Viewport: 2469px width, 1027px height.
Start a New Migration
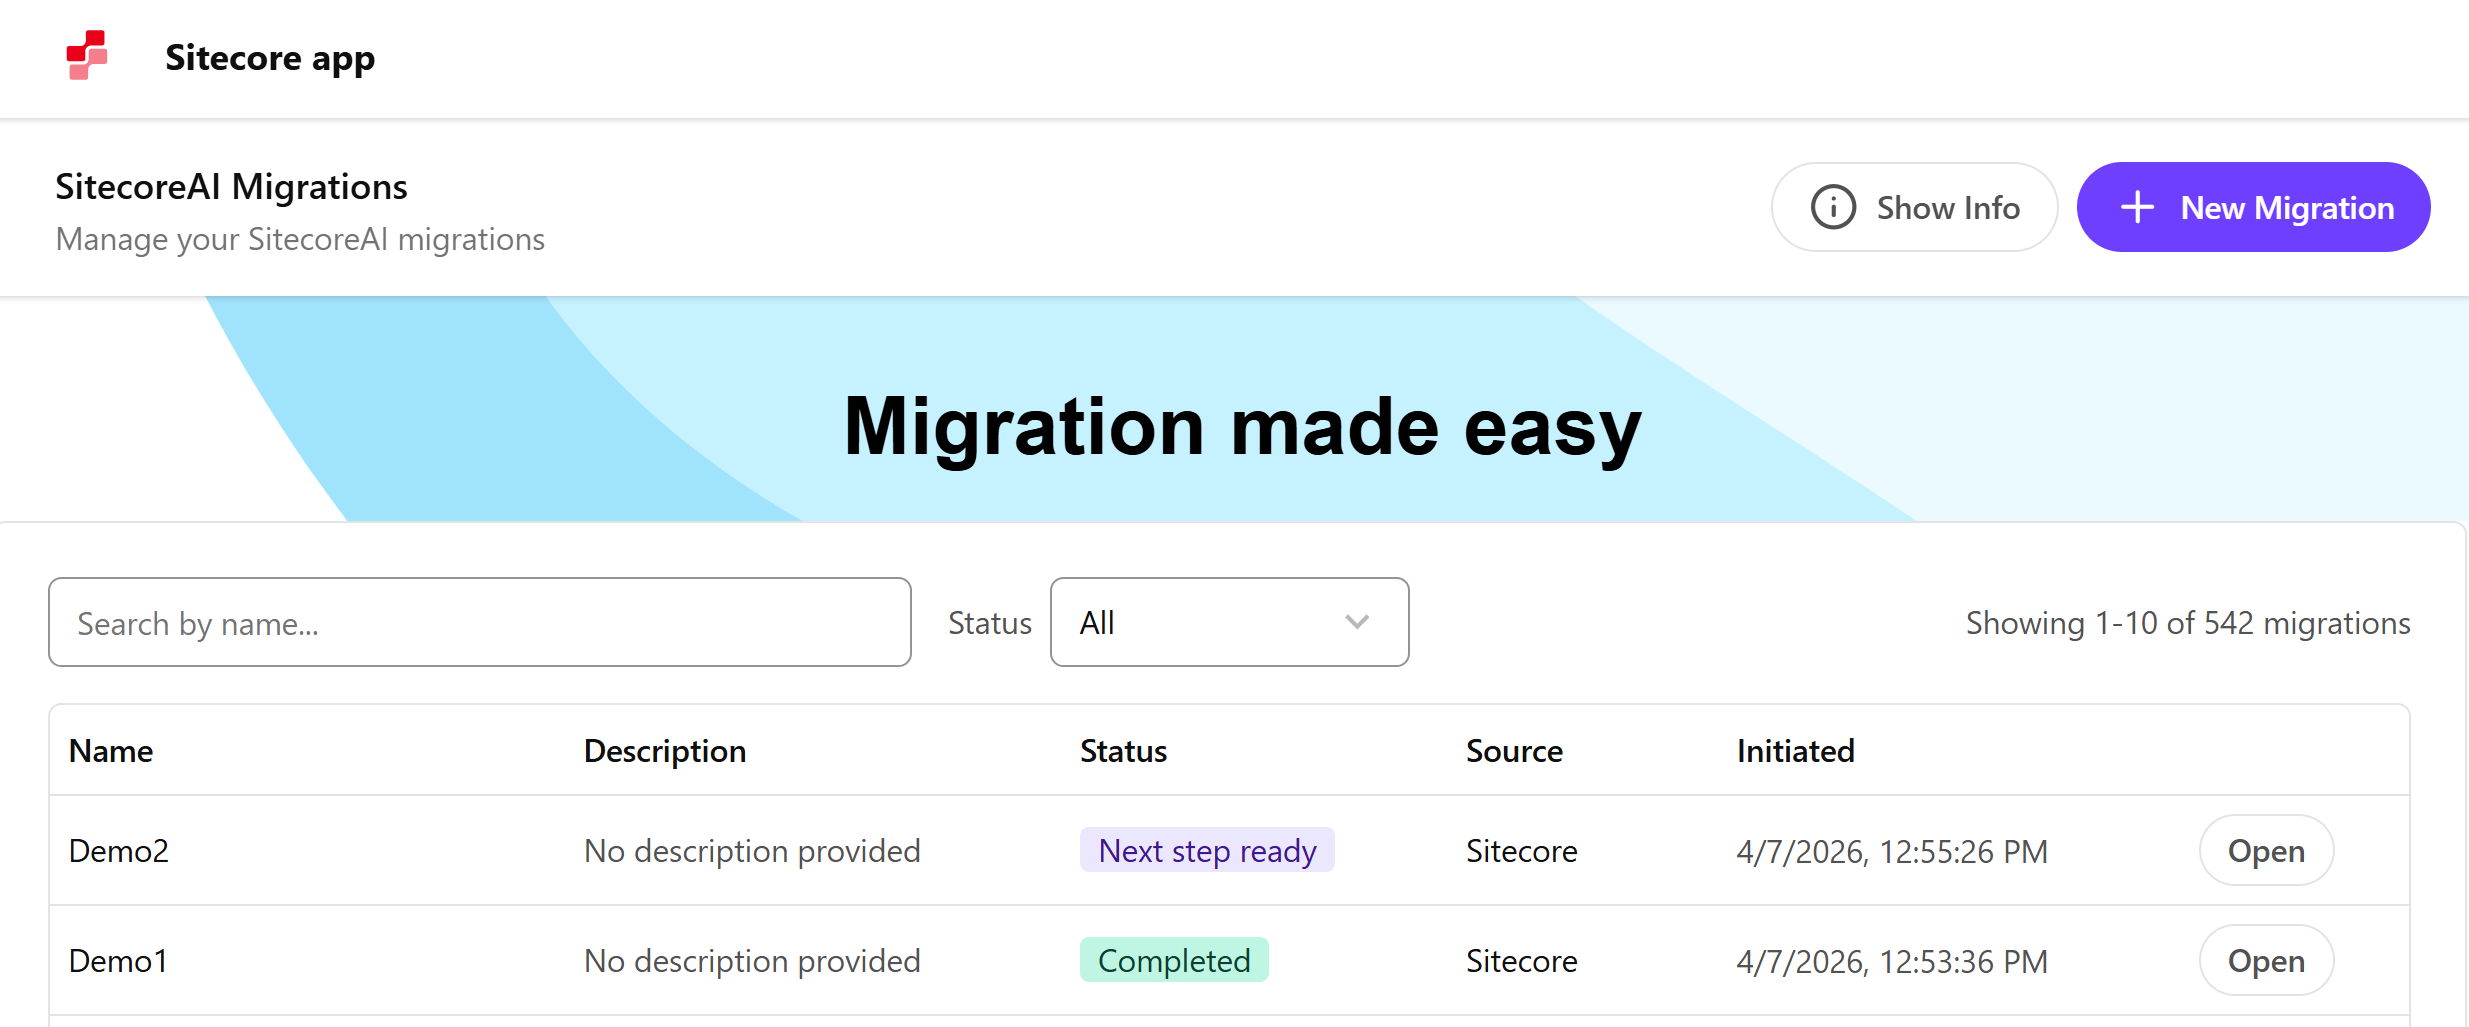point(2253,207)
